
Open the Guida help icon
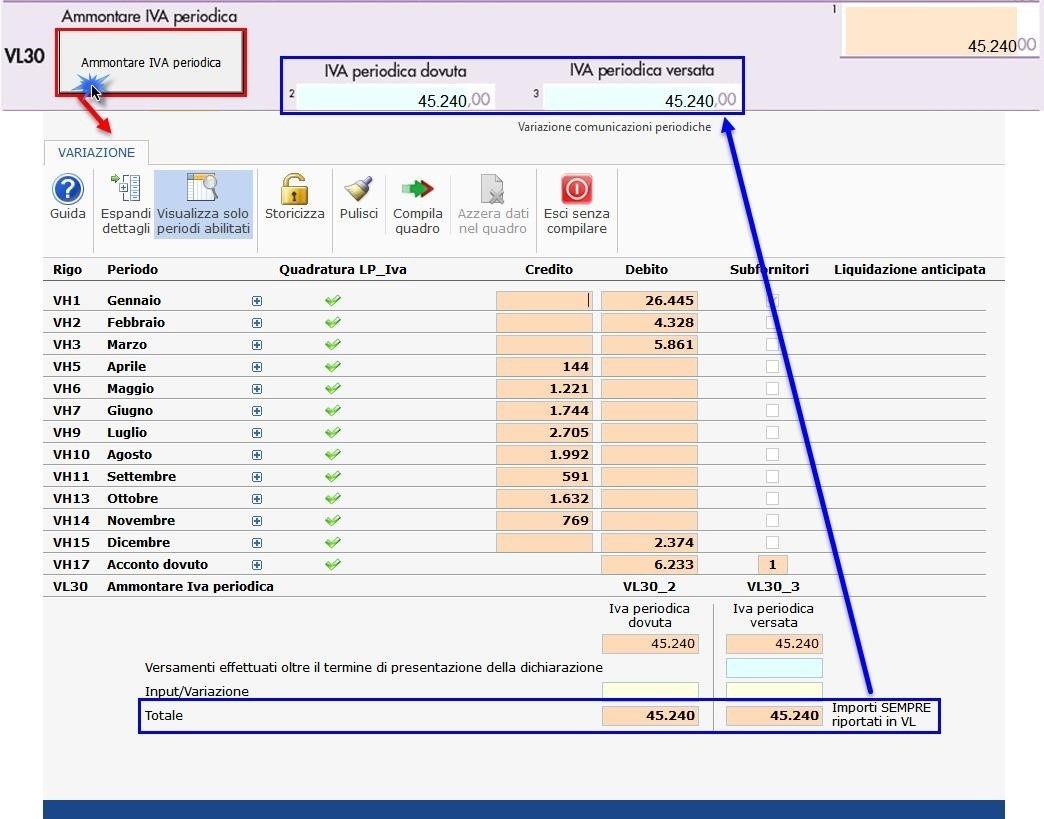(68, 189)
